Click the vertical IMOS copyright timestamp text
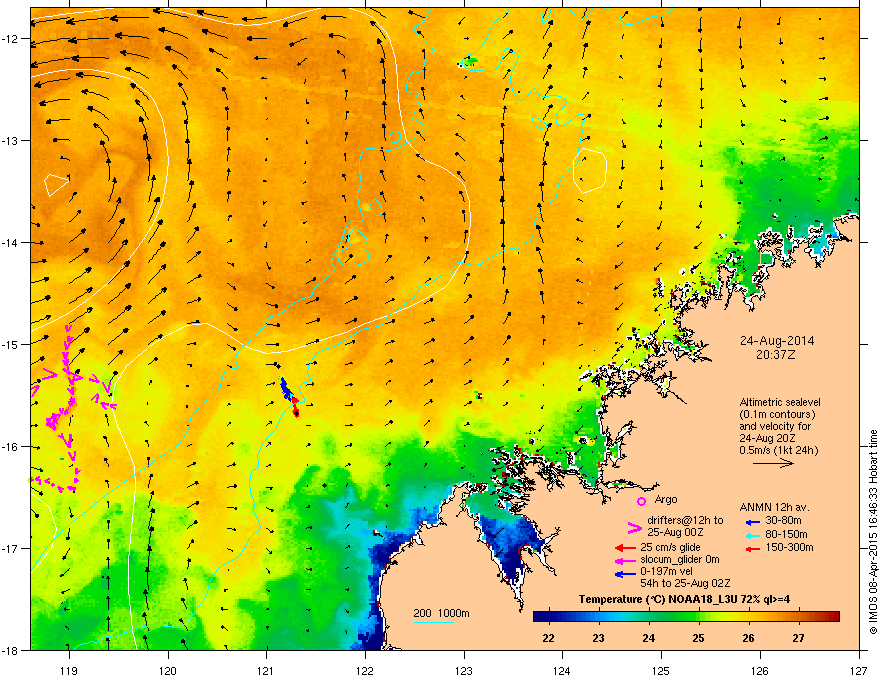The width and height of the screenshot is (880, 680). 873,532
